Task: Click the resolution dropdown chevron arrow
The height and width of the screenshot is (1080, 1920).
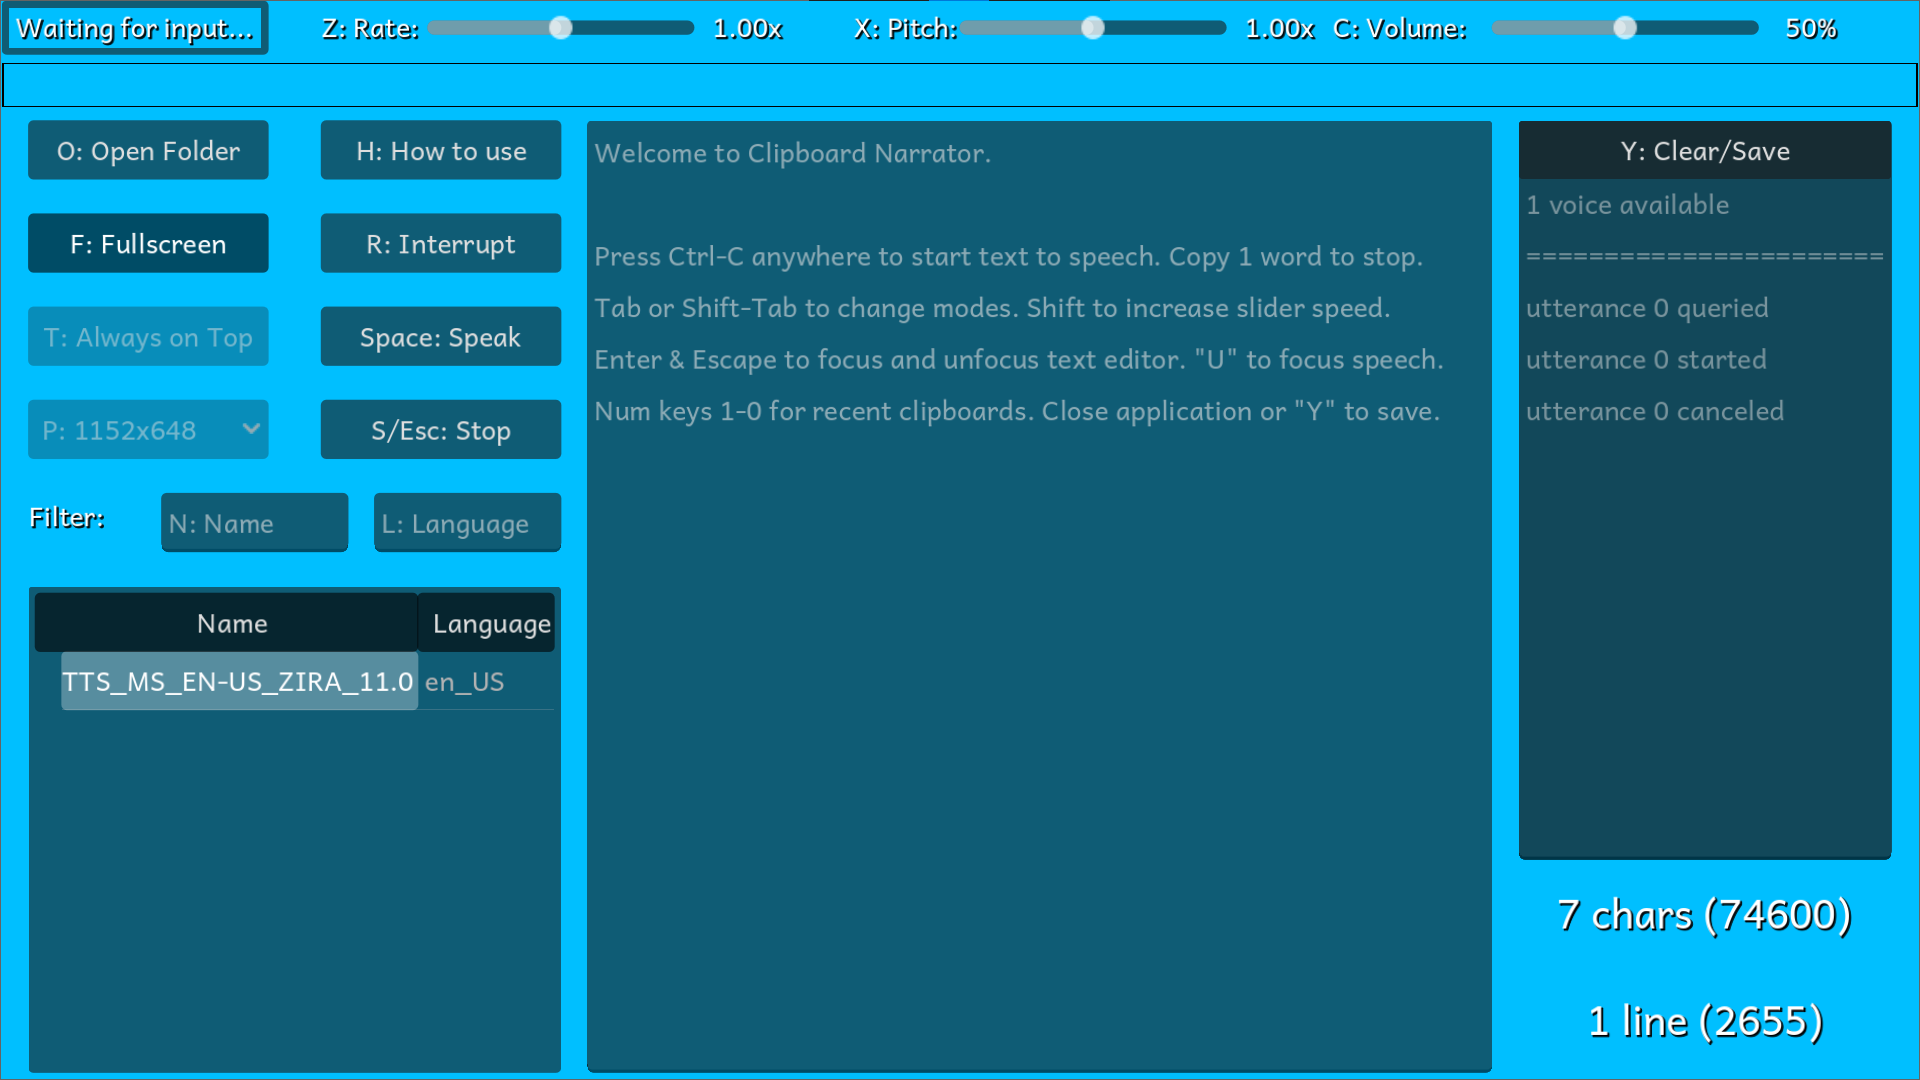Action: pos(251,429)
